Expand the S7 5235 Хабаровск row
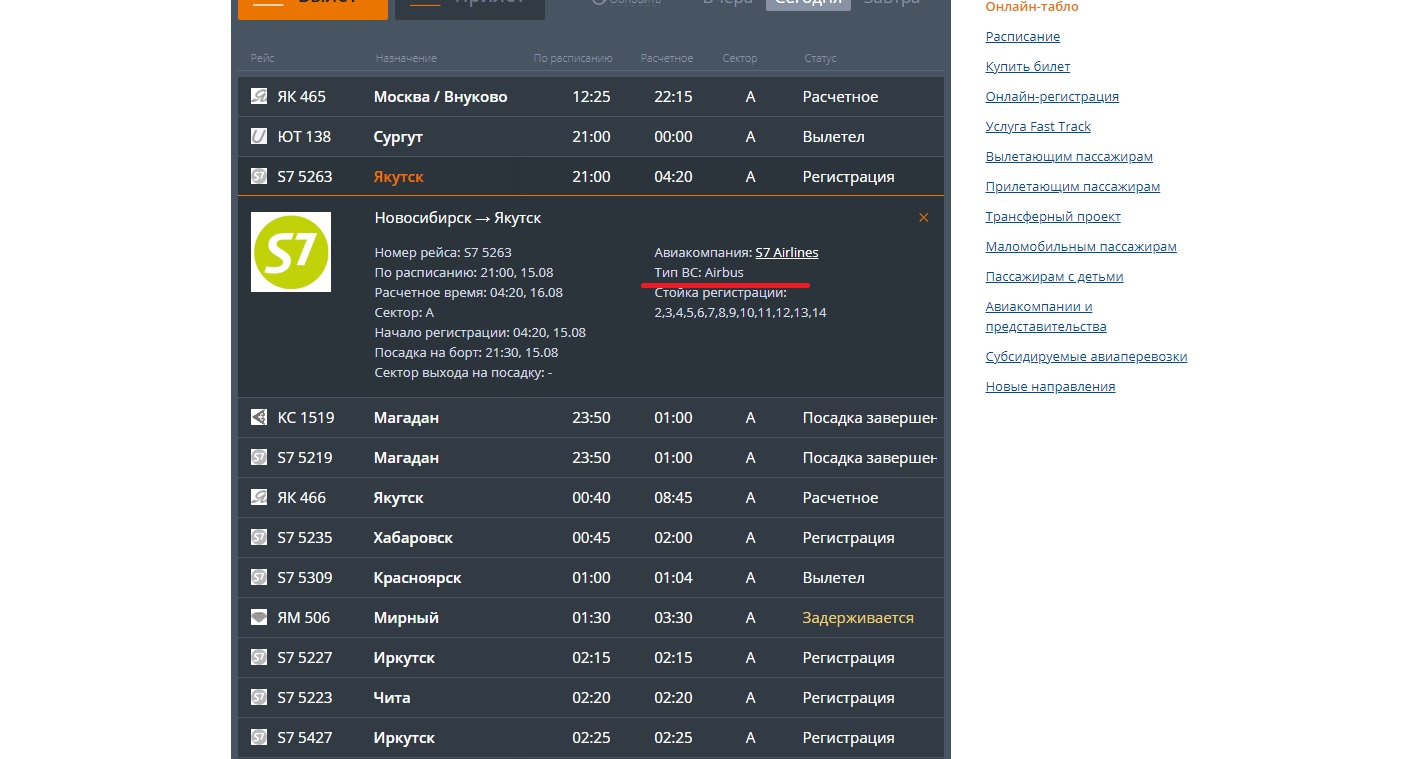 tap(591, 538)
